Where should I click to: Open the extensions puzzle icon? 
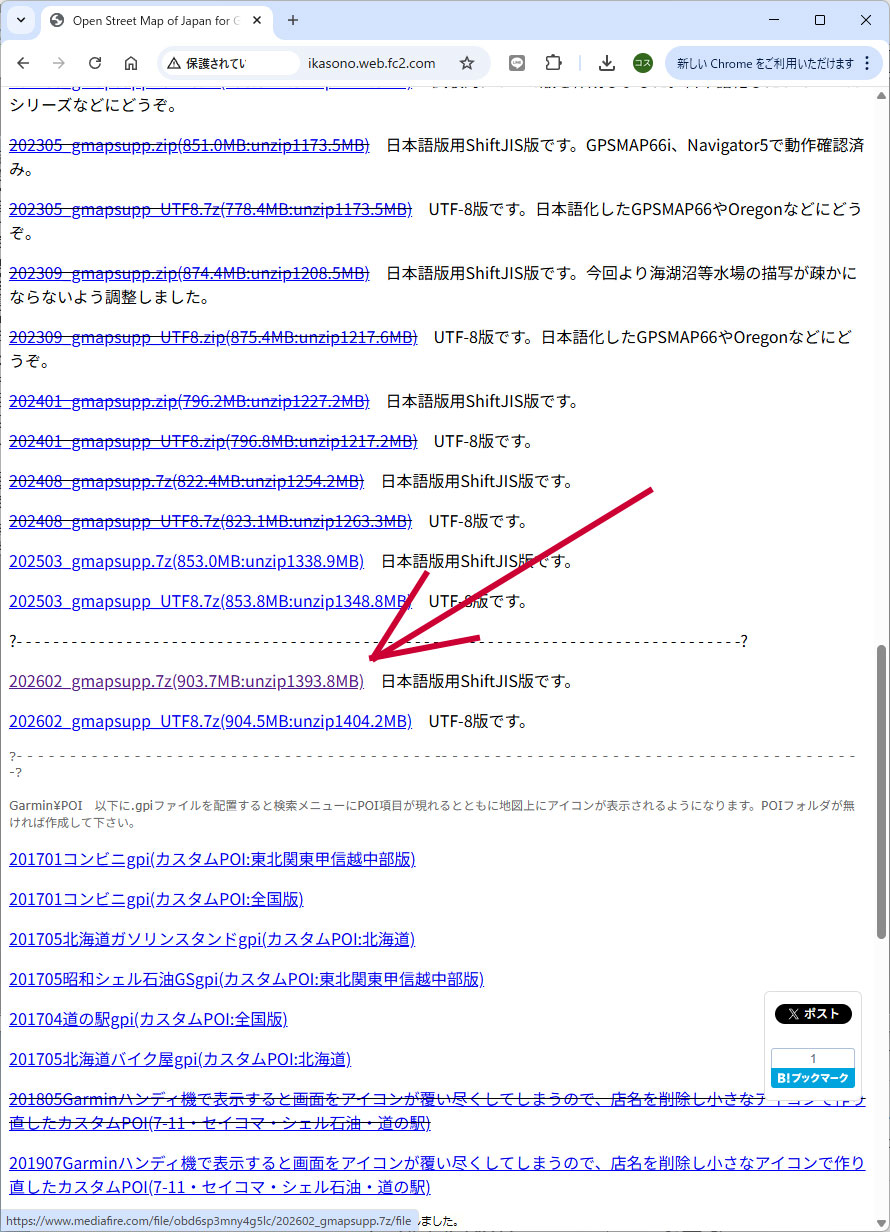click(553, 63)
